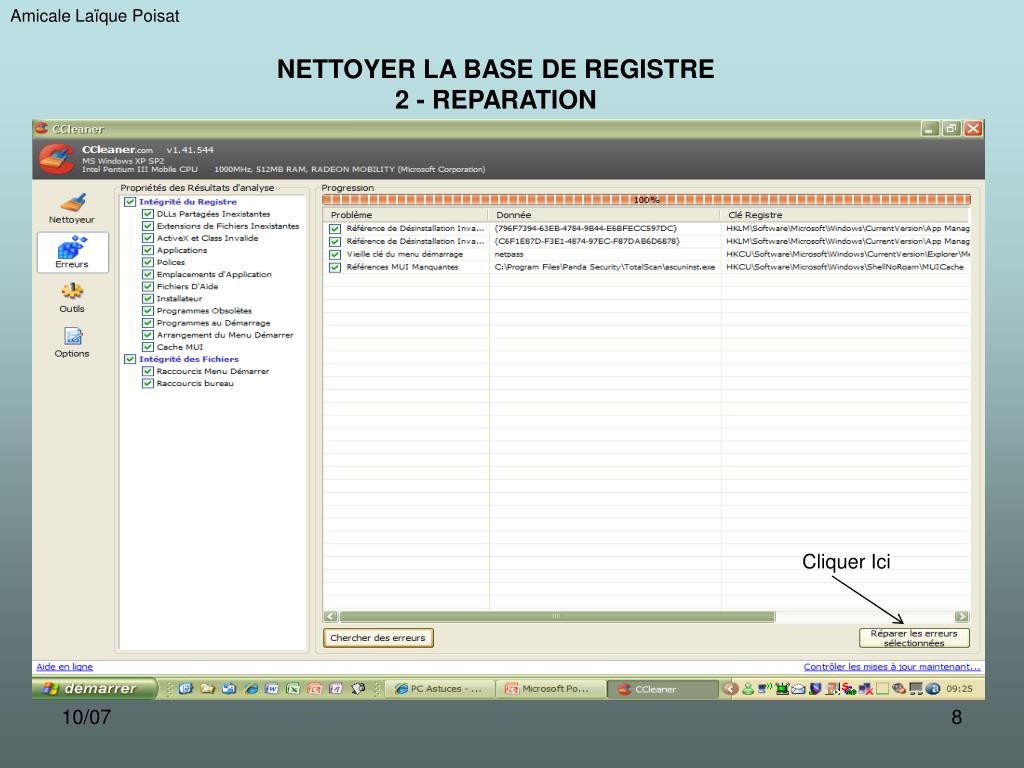Uncheck the 796F7394 uninstall reference row
1024x768 pixels.
coord(335,229)
